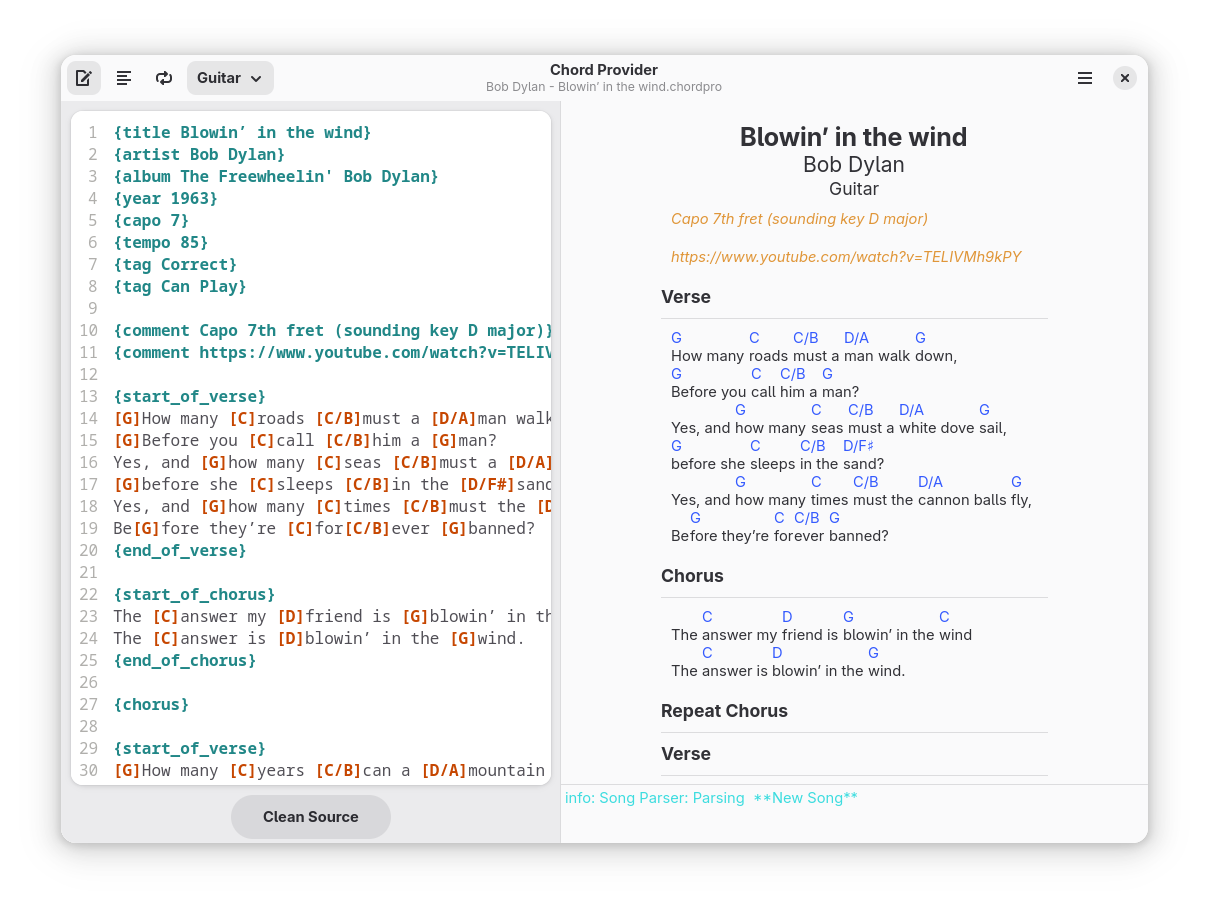Image resolution: width=1209 pixels, height=910 pixels.
Task: Click the text lines icon in header
Action: point(124,78)
